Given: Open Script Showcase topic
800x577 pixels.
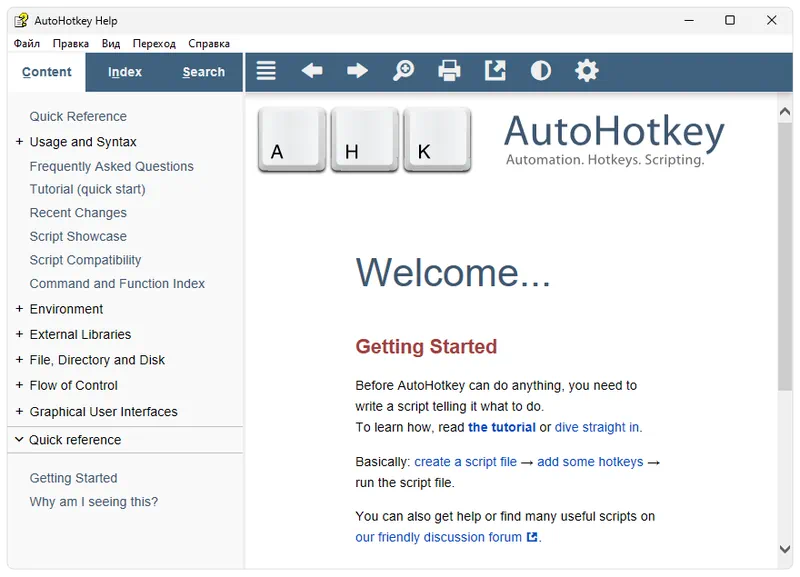Looking at the screenshot, I should (78, 236).
